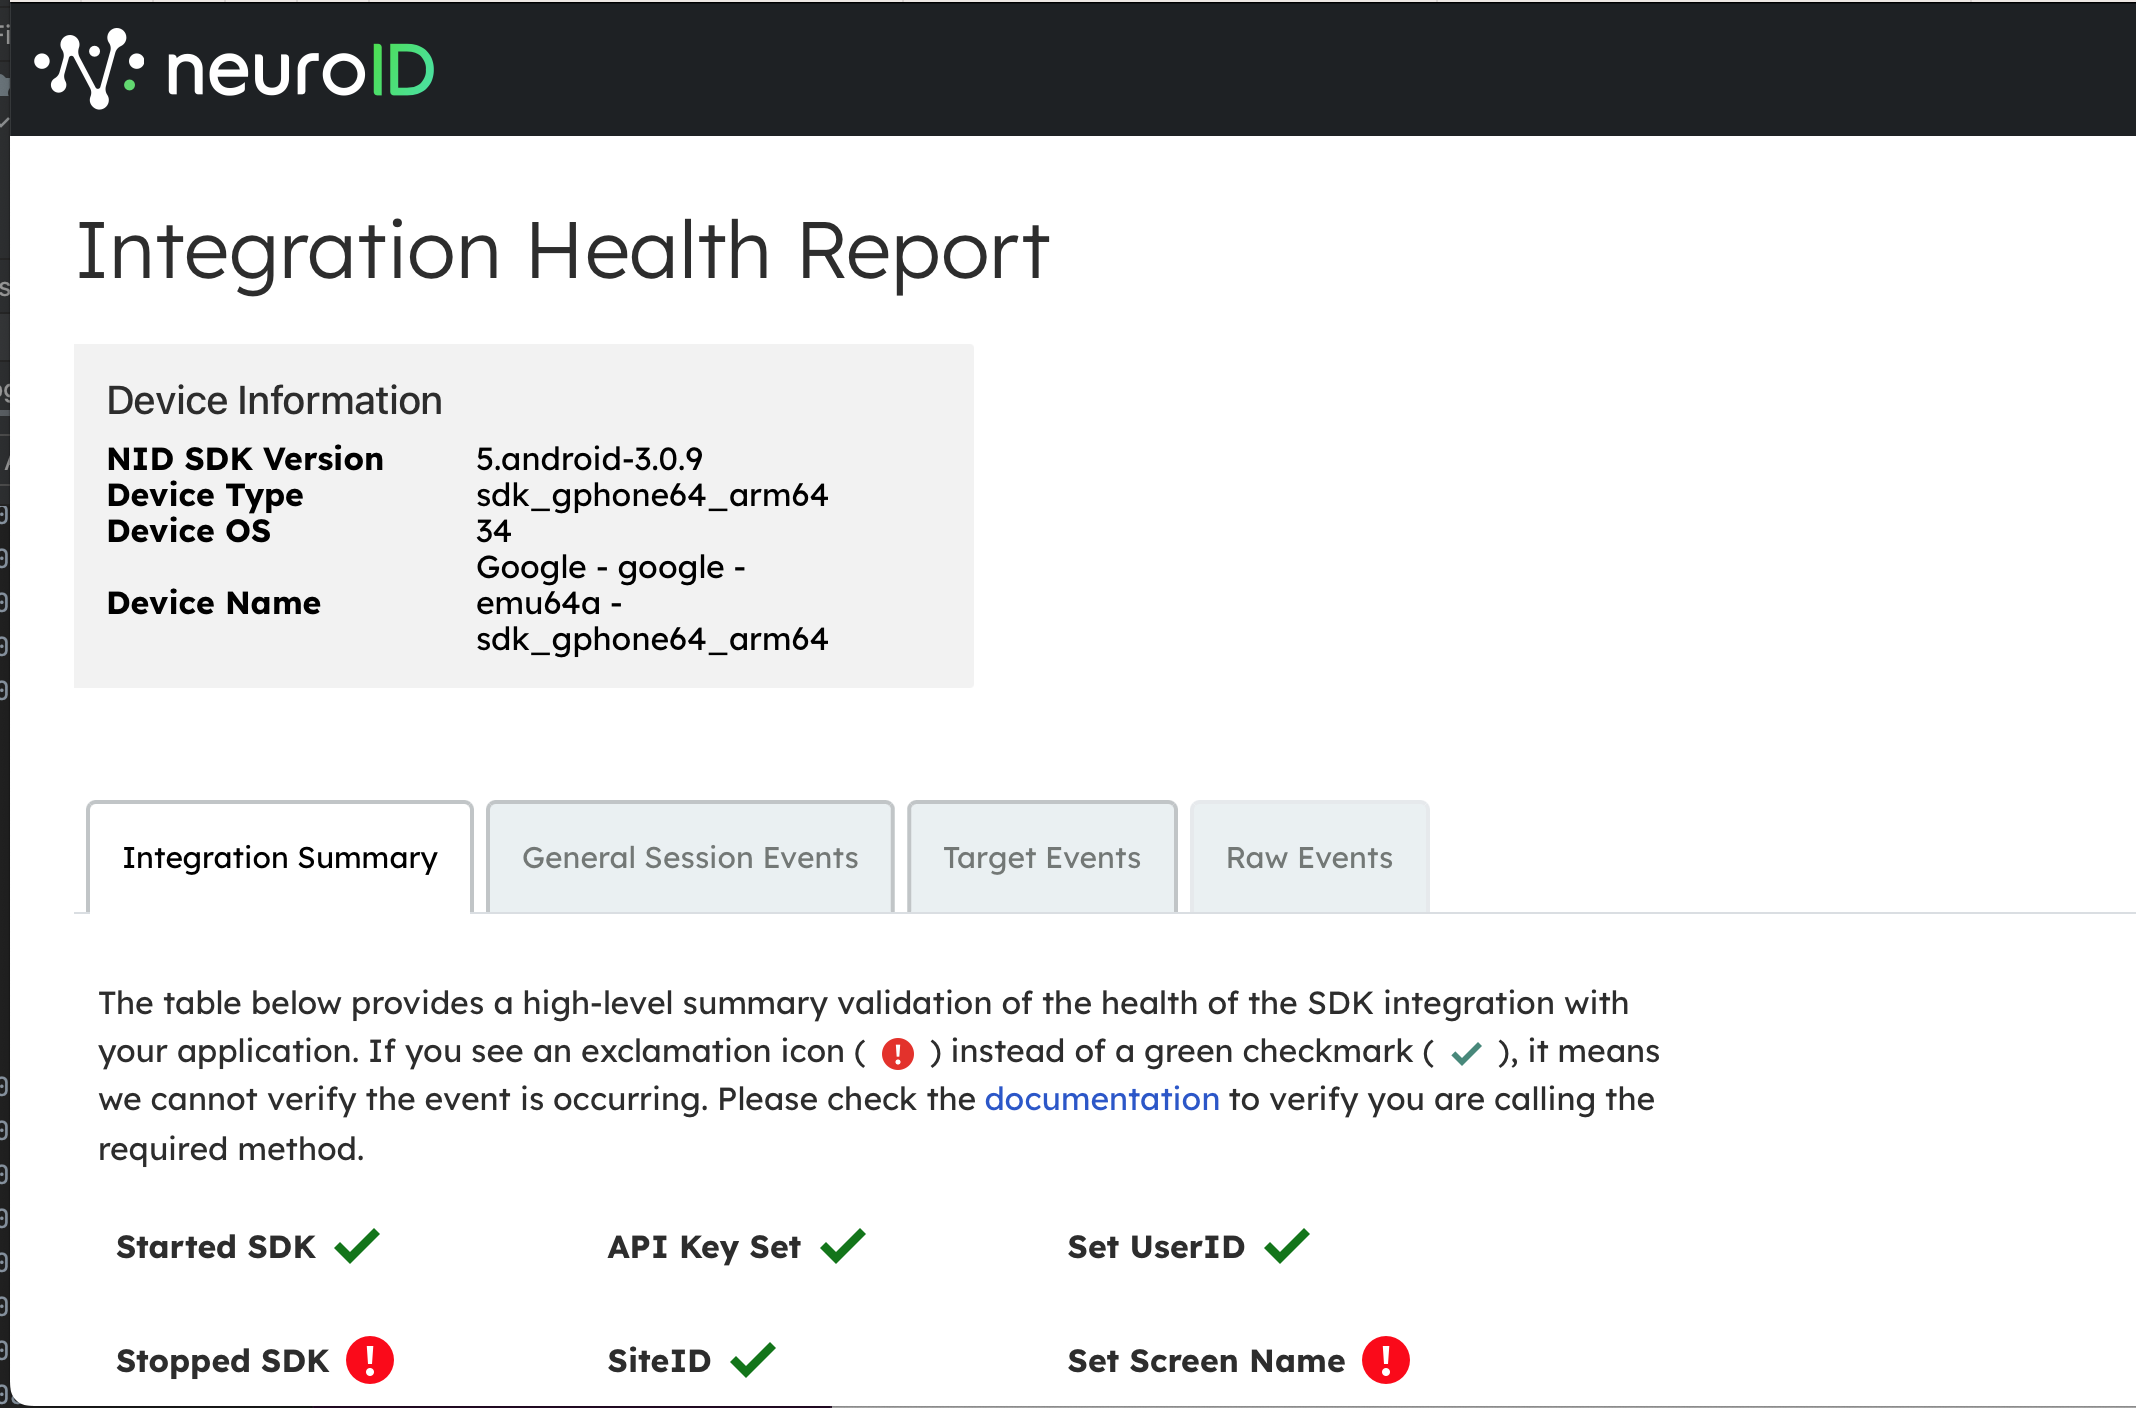
Task: Click the NID SDK Version label
Action: click(245, 459)
